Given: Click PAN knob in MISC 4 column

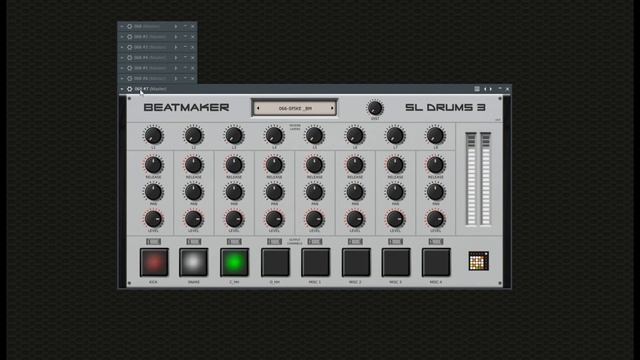Looking at the screenshot, I should tap(435, 192).
